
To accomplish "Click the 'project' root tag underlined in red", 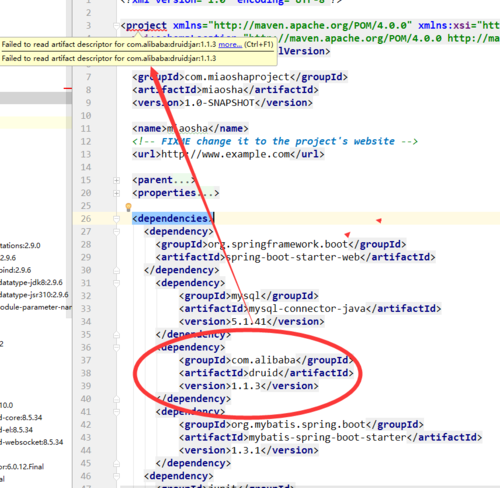I will pyautogui.click(x=146, y=26).
